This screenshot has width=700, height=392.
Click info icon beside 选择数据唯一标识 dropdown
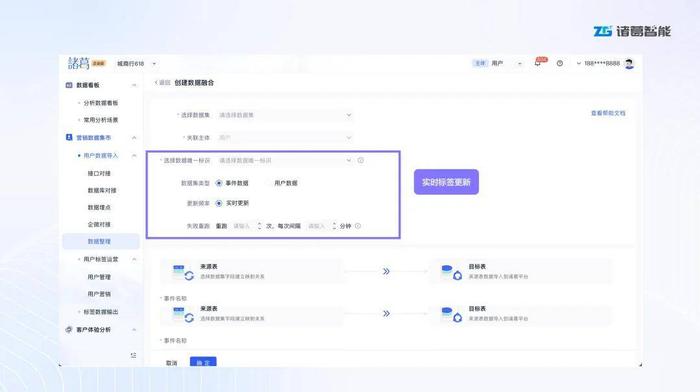click(x=361, y=160)
